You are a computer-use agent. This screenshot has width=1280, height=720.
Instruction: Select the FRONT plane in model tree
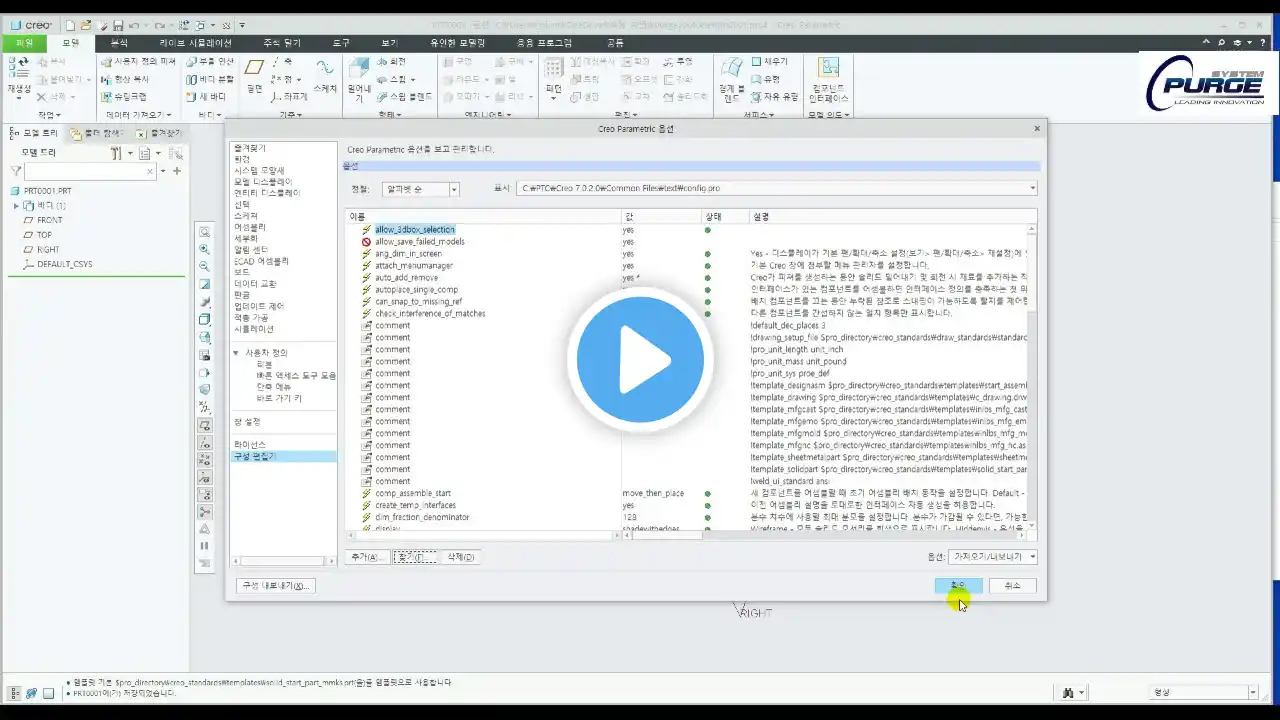click(49, 220)
